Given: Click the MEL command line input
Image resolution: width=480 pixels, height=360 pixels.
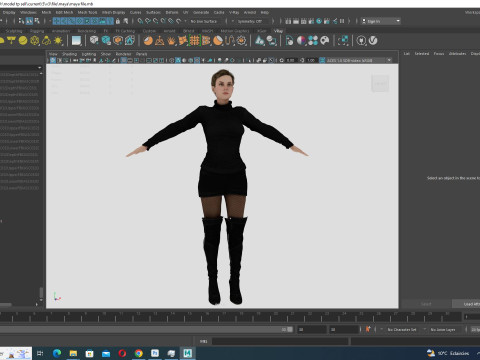Looking at the screenshot, I should pyautogui.click(x=280, y=341).
